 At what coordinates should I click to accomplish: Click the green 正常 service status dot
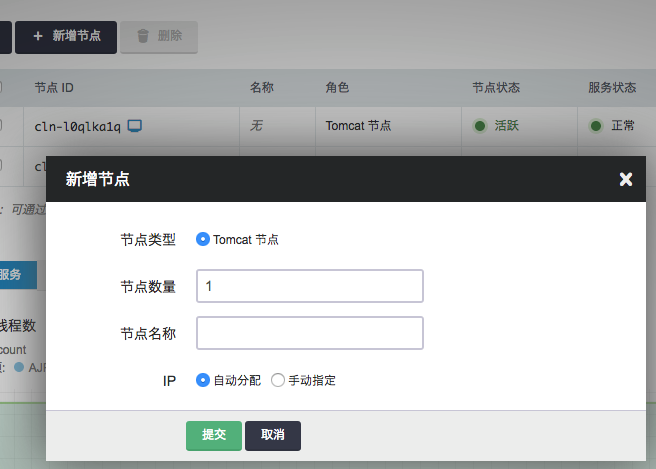(596, 126)
